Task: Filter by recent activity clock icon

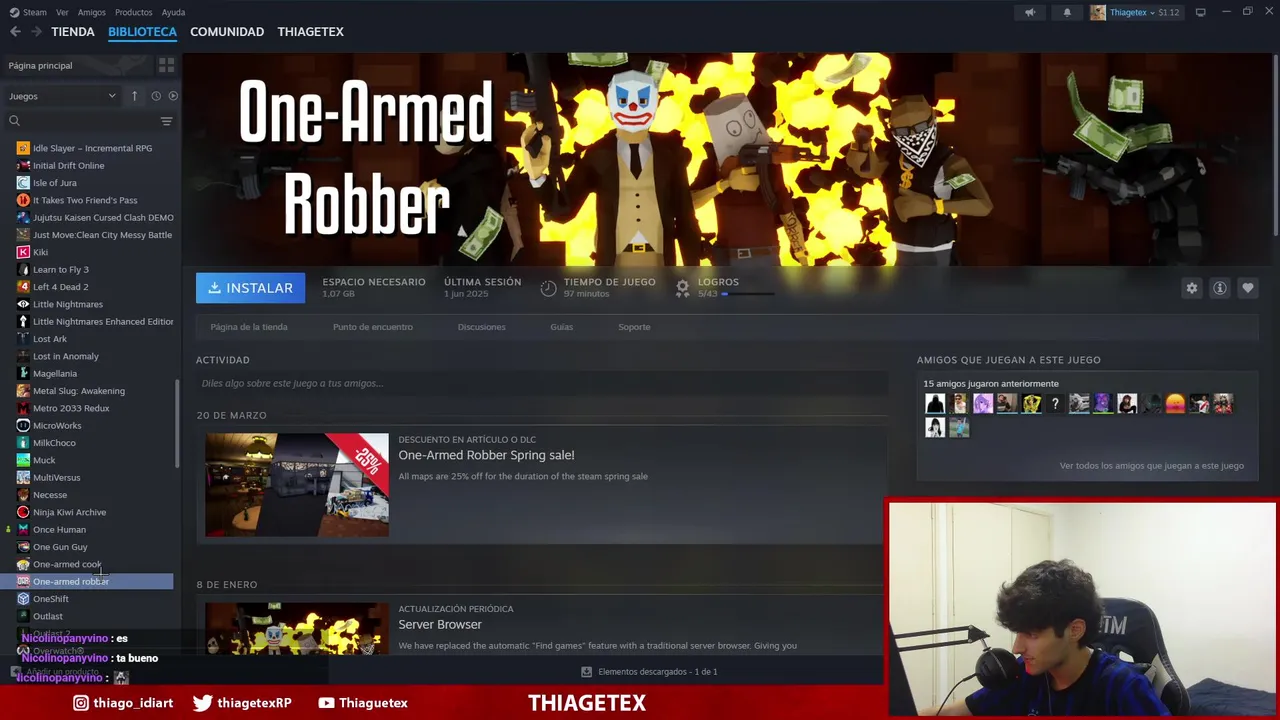Action: 156,96
